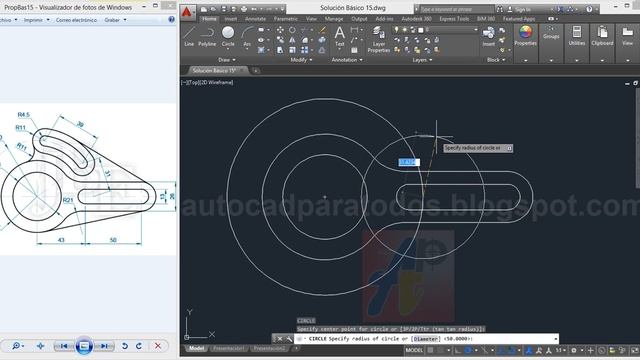Open Imprimir menu in photo viewer
This screenshot has height=360, width=640.
[36, 20]
